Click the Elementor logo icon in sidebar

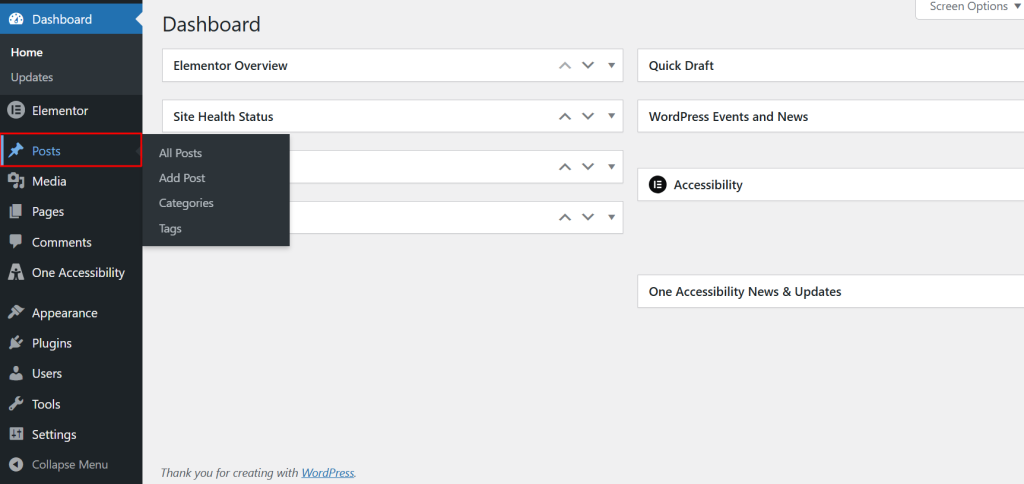16,110
